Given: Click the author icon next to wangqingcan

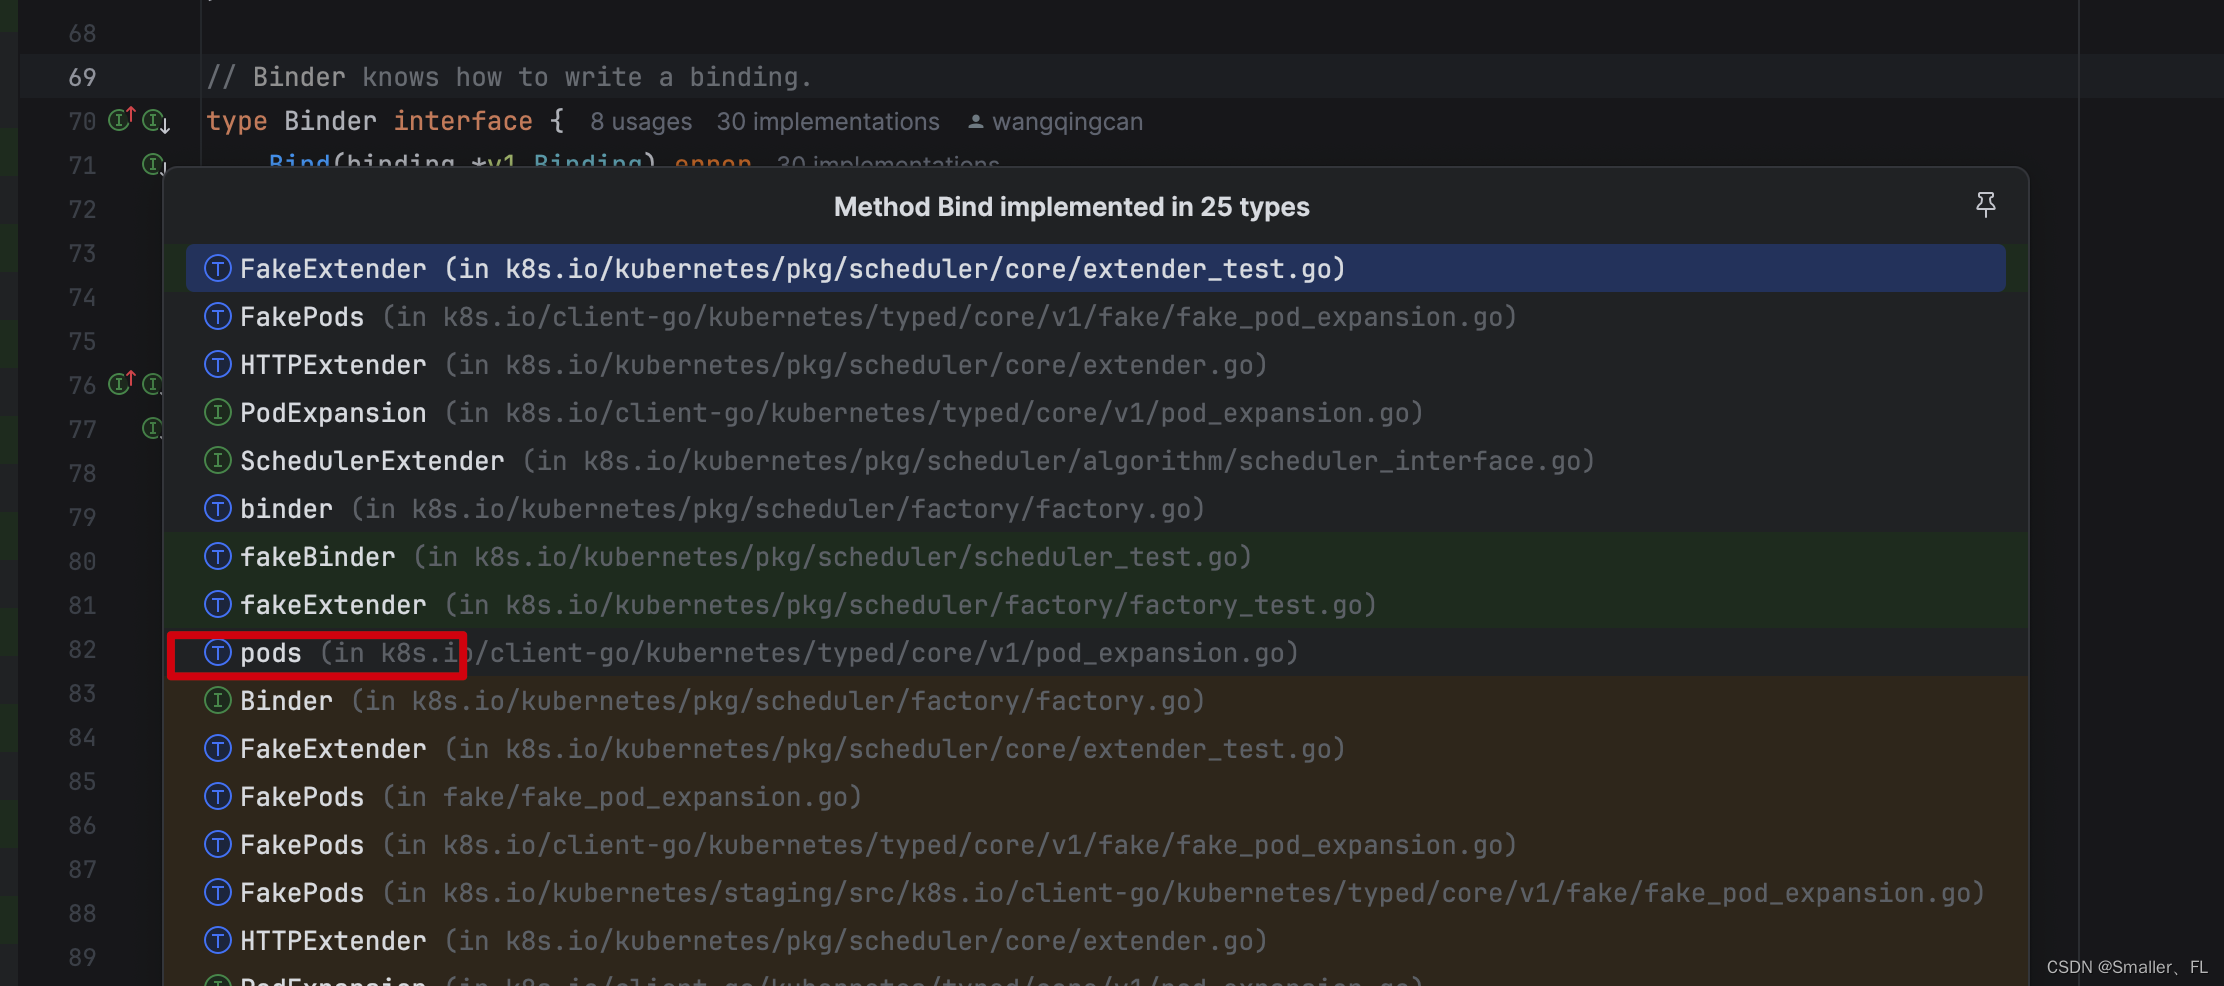Looking at the screenshot, I should click(976, 122).
